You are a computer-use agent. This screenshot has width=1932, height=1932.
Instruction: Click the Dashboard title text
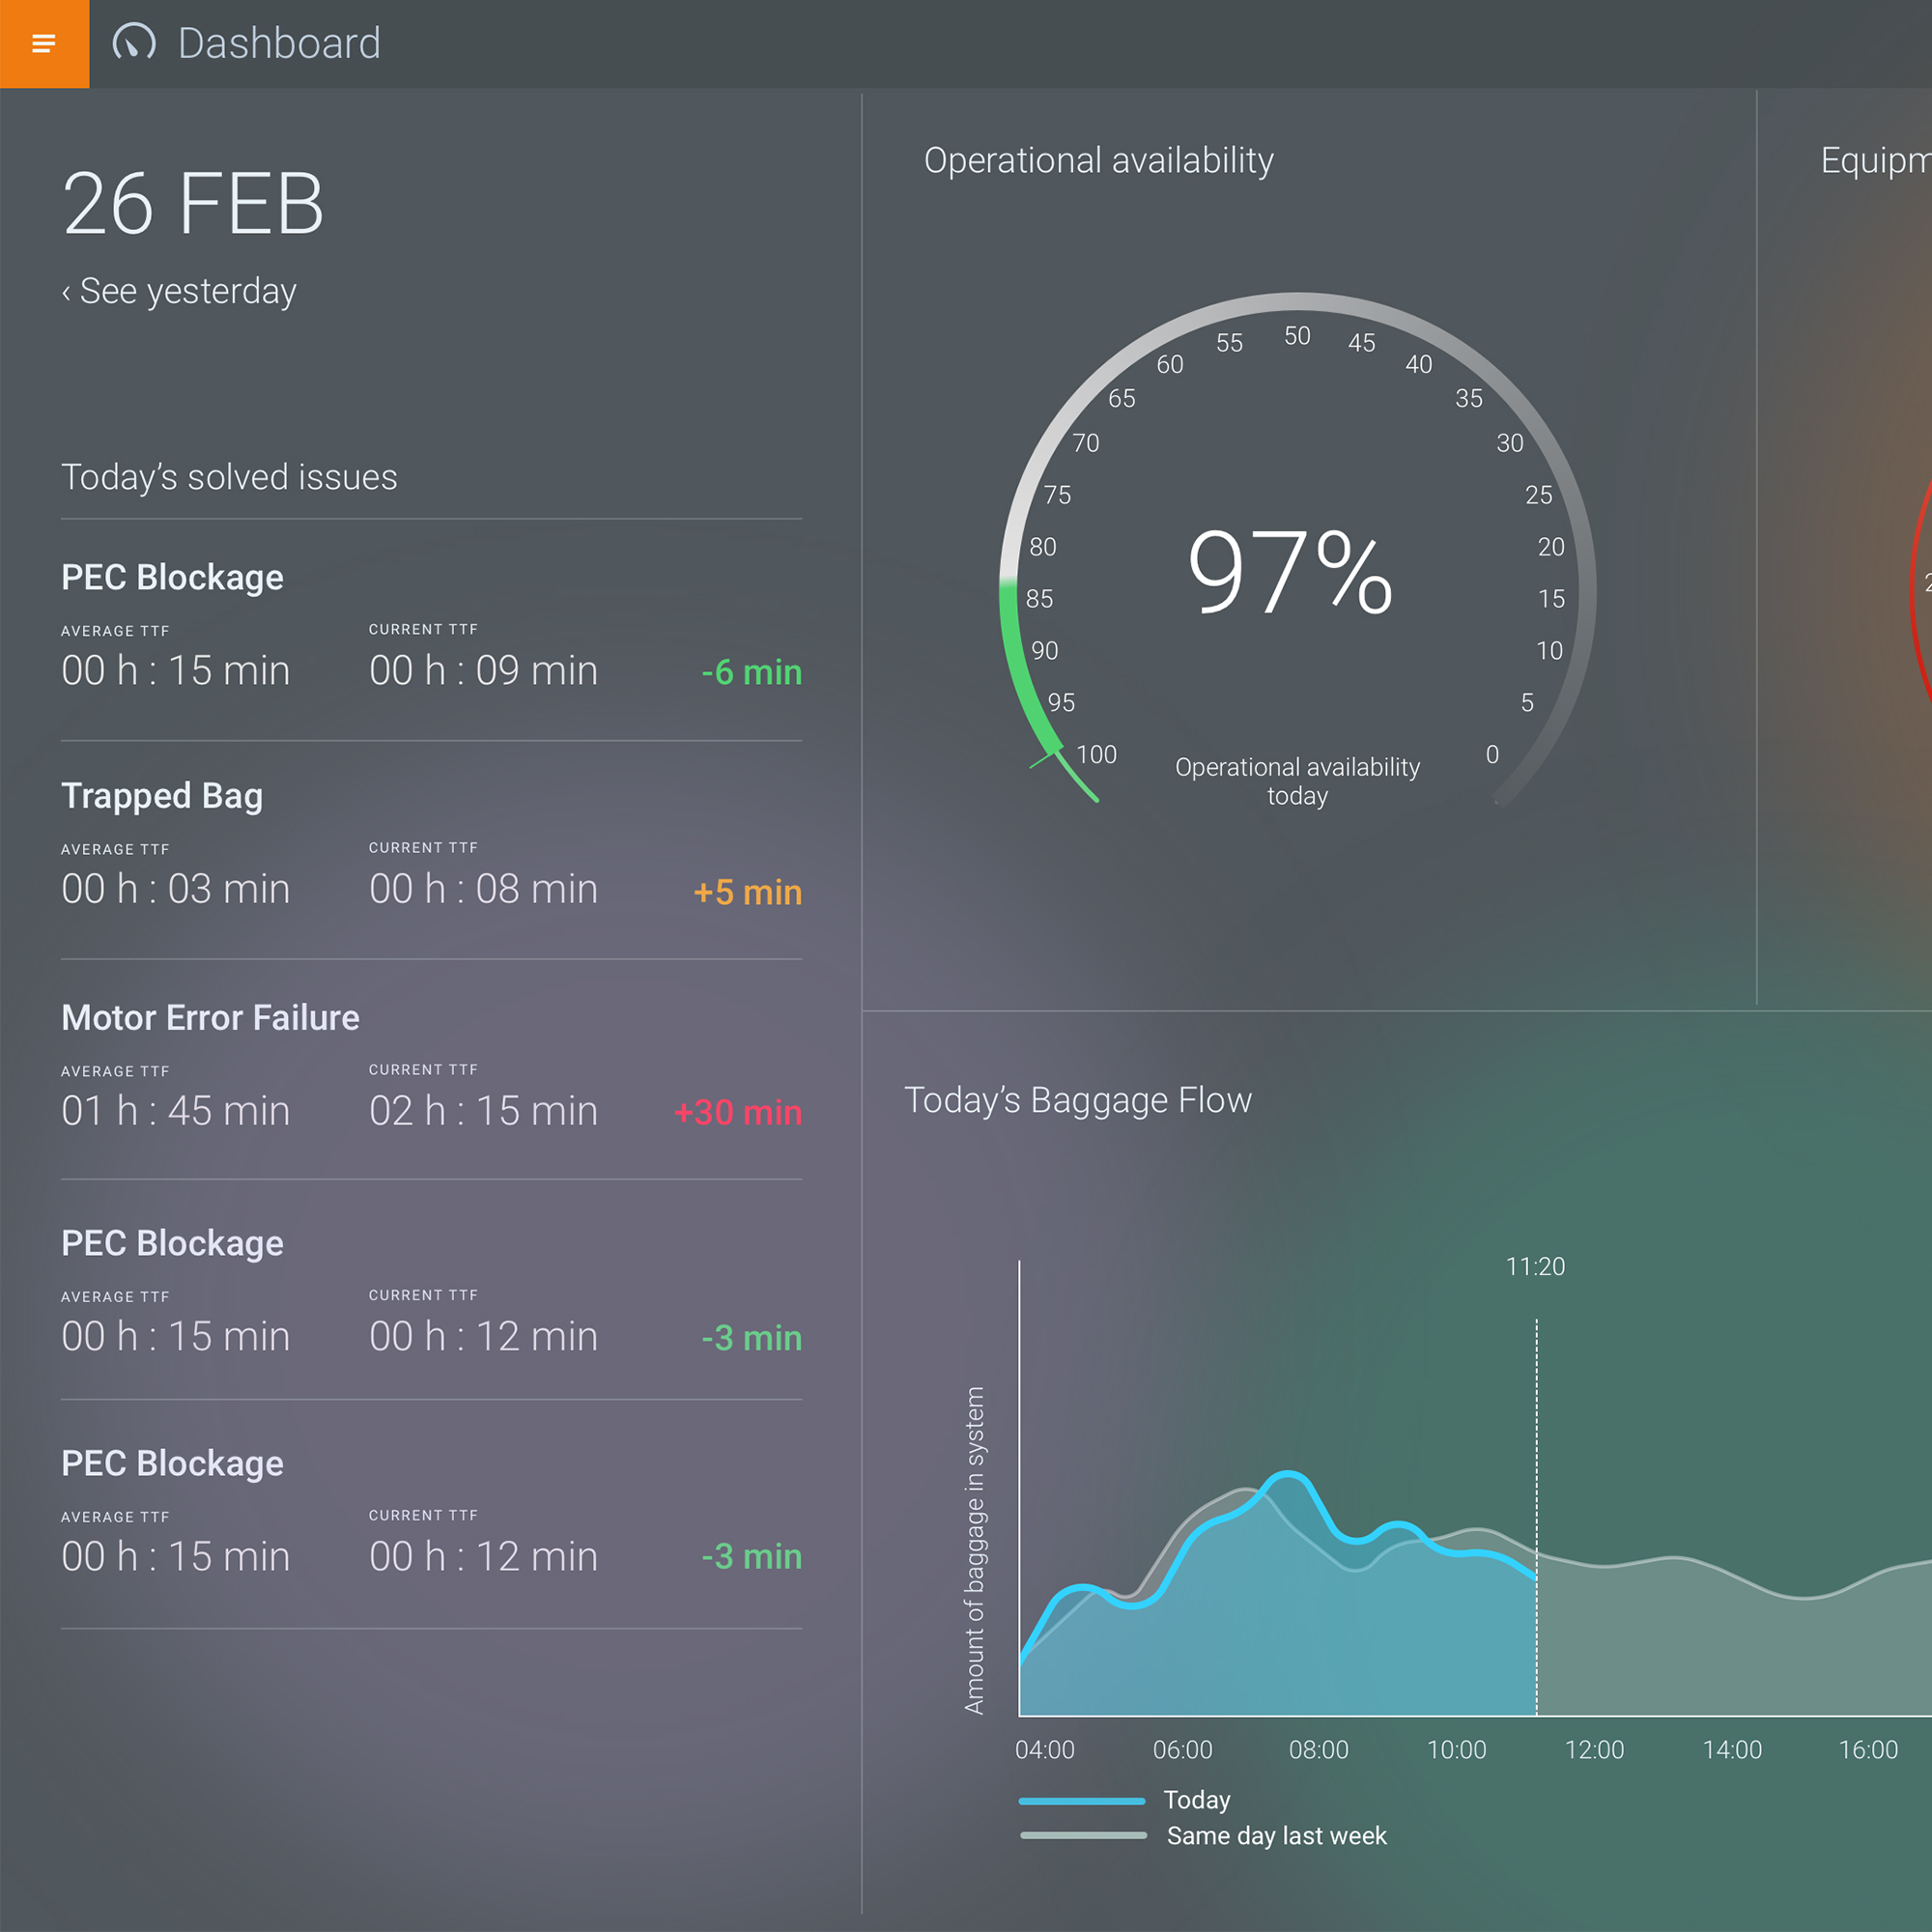[x=278, y=44]
